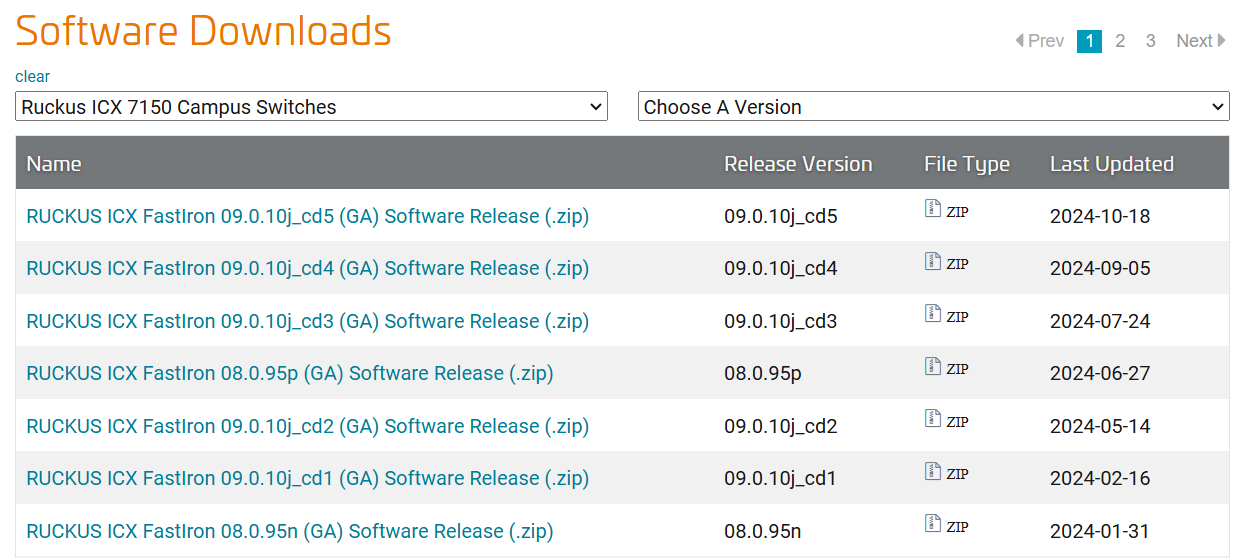Open the Choose A Version dropdown
Image resolution: width=1260 pixels, height=558 pixels.
(x=934, y=106)
